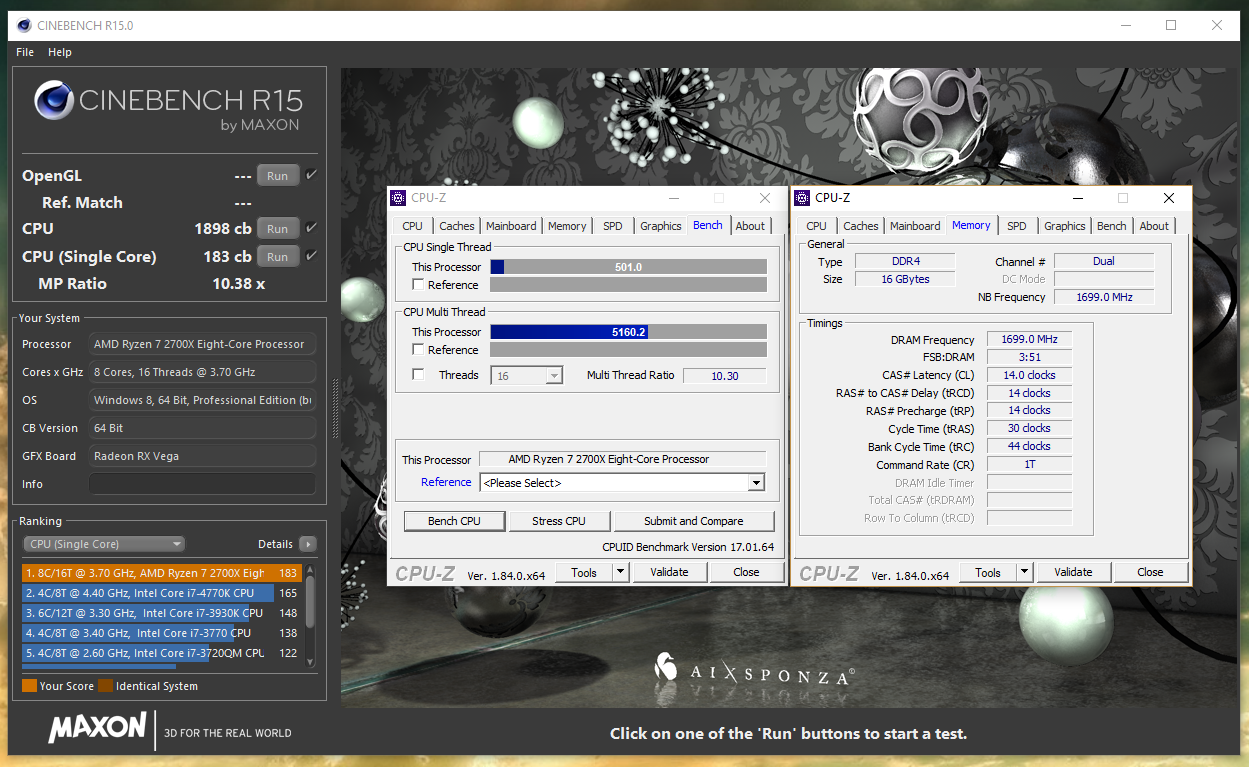Image resolution: width=1249 pixels, height=767 pixels.
Task: Run the CPU (Single Core) test
Action: [x=277, y=257]
